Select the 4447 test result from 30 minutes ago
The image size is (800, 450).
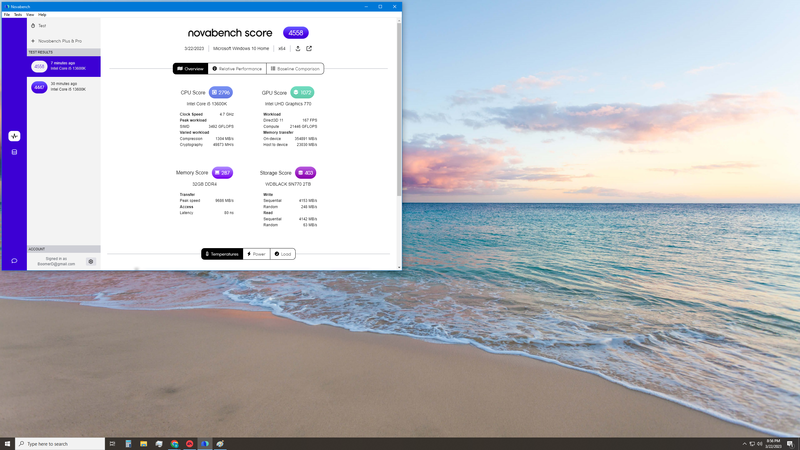tap(64, 87)
